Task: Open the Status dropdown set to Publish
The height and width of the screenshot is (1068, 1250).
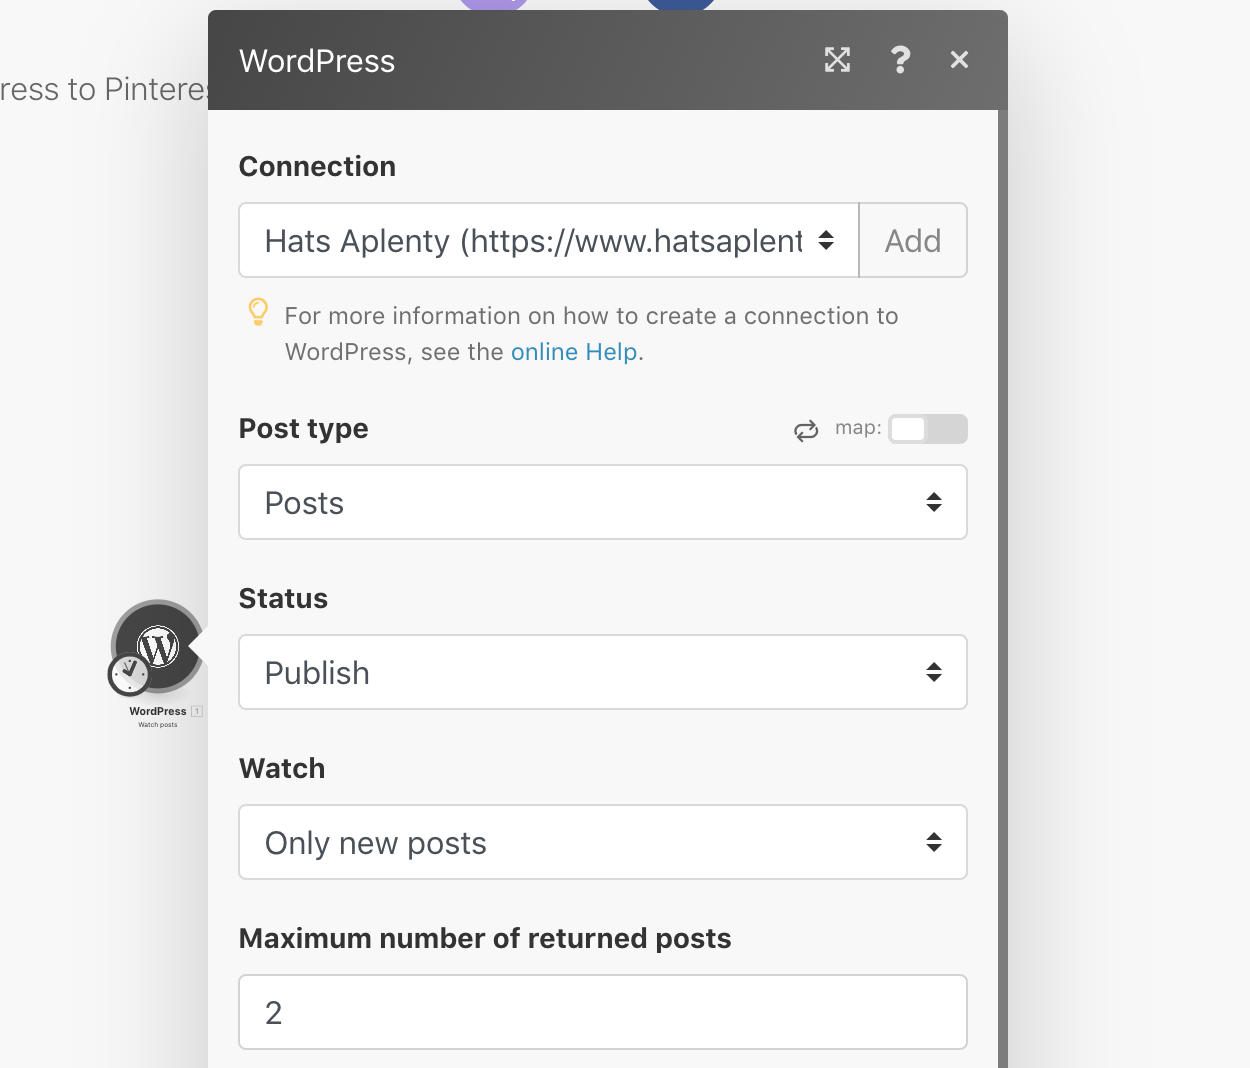Action: pyautogui.click(x=602, y=672)
